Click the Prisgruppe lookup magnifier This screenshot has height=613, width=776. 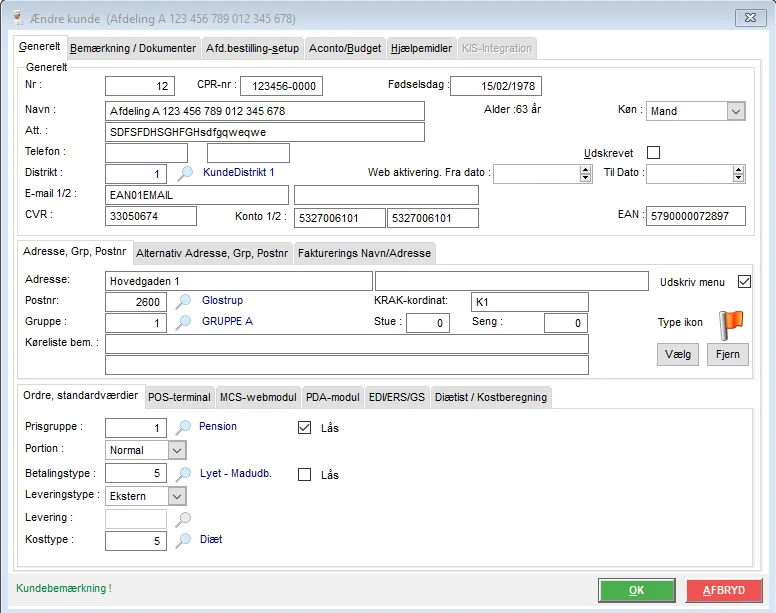click(x=183, y=427)
